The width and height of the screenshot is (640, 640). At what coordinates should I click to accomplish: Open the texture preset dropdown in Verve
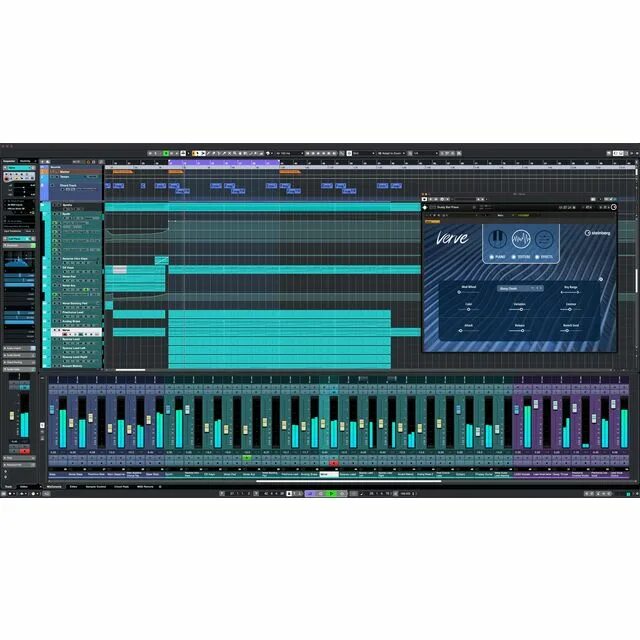(520, 288)
